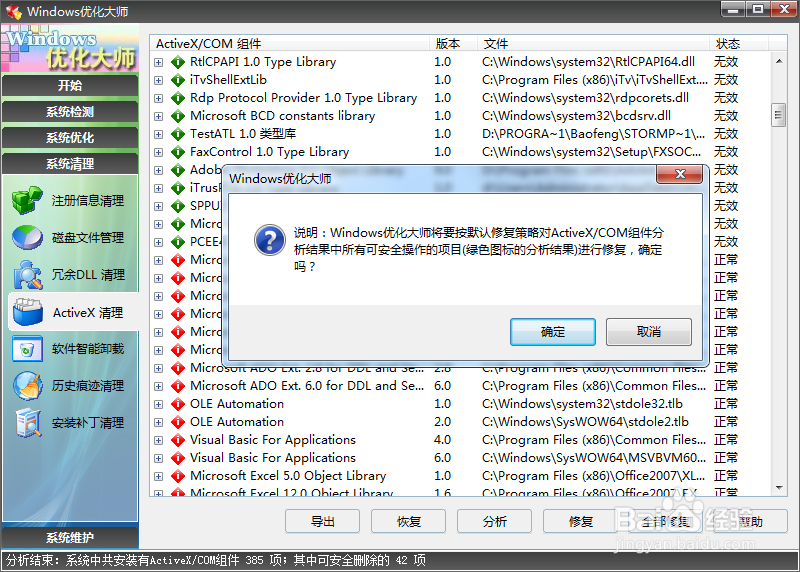
Task: Open 注册信息清理 registry cleanup icon
Action: tap(27, 200)
